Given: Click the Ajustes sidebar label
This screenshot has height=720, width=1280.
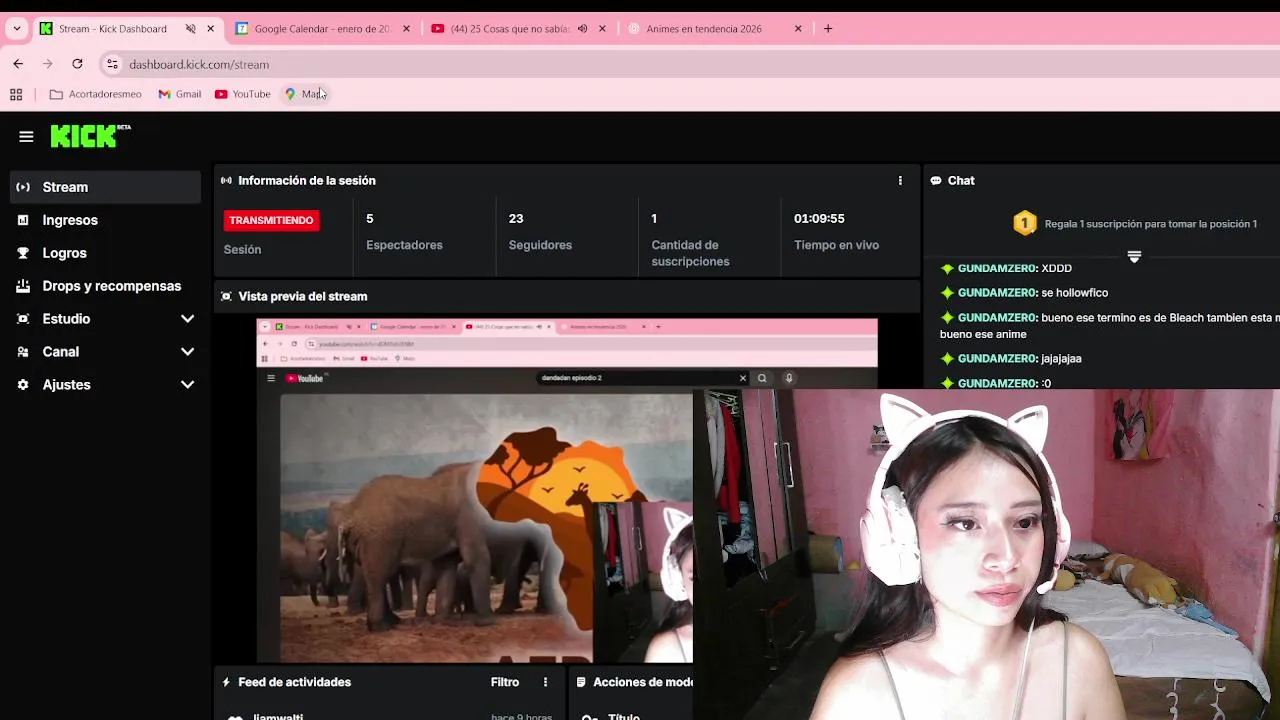Looking at the screenshot, I should tap(66, 385).
